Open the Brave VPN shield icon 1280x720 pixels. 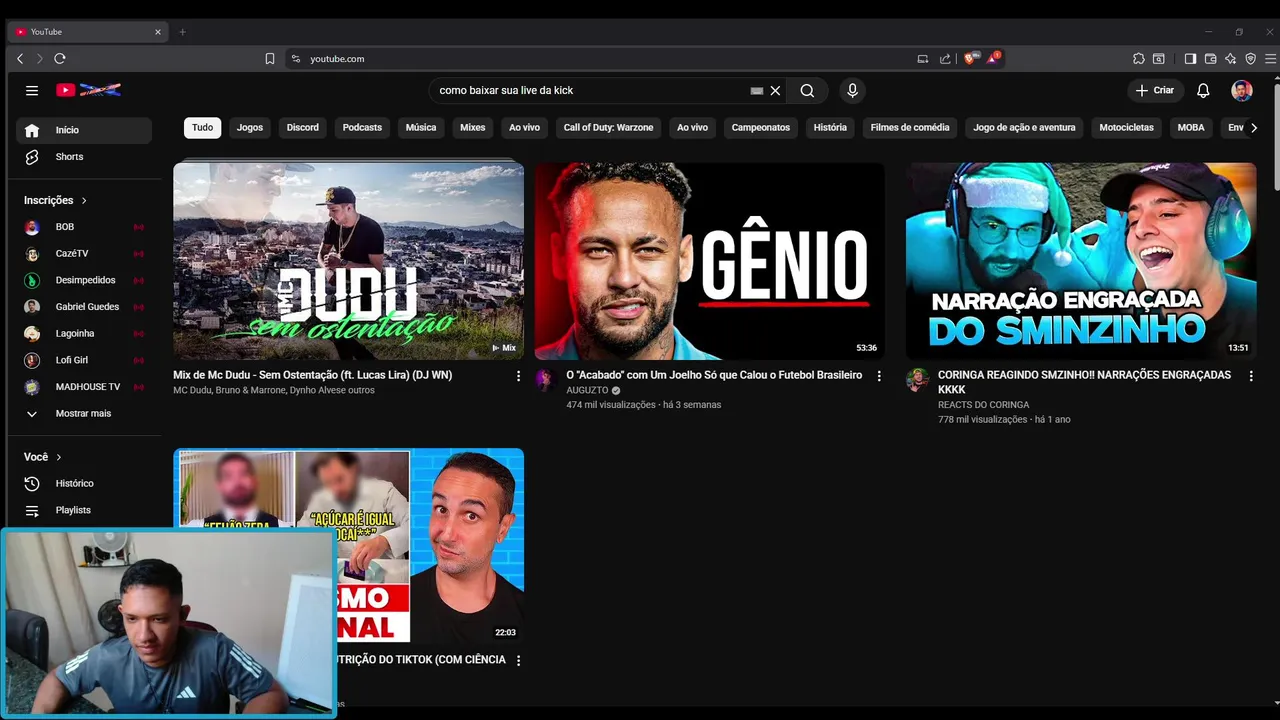[1250, 59]
